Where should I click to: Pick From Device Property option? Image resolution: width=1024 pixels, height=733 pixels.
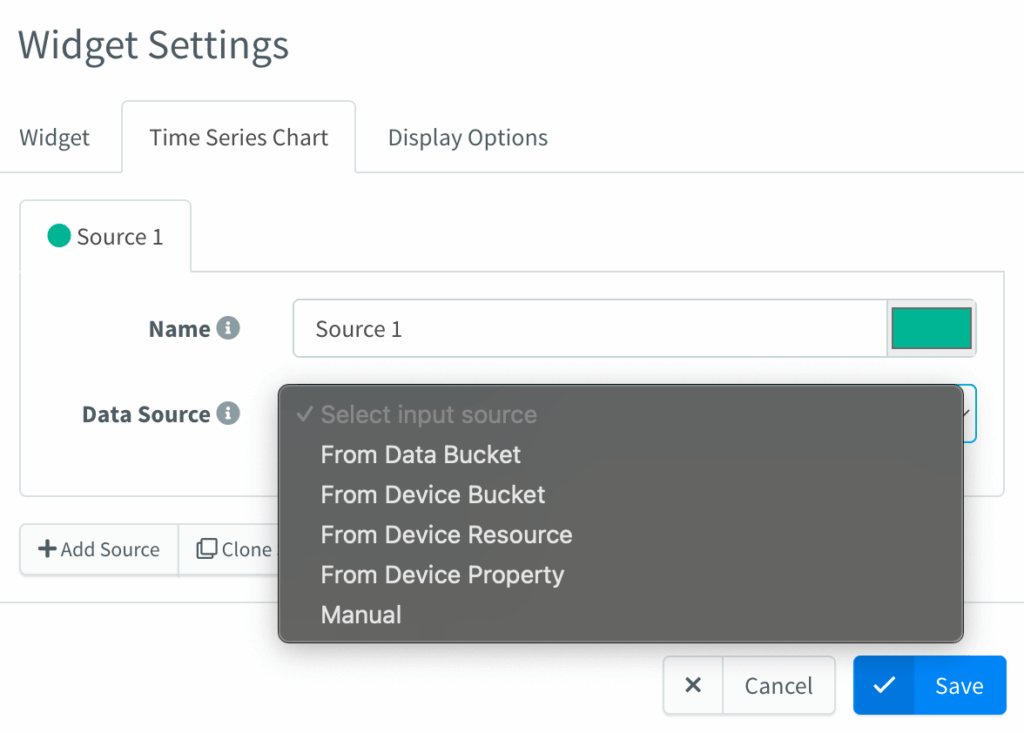620,575
